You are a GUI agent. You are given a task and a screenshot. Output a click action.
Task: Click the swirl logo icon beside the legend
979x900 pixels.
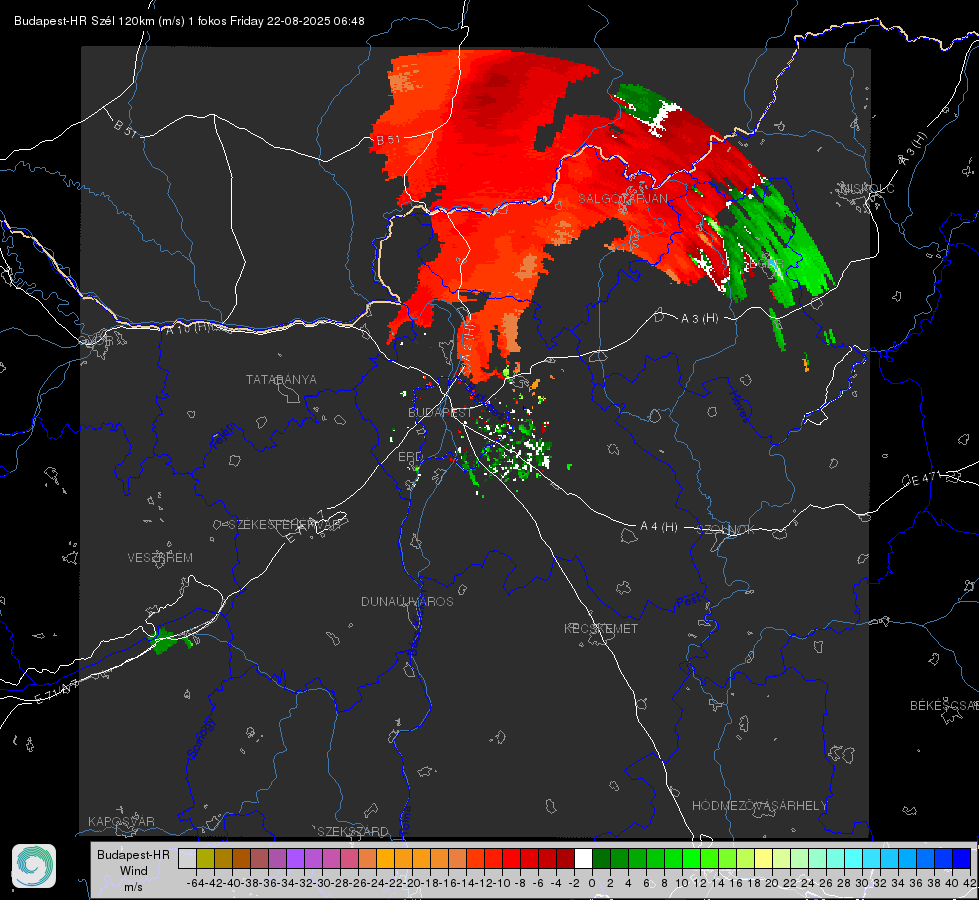(34, 866)
